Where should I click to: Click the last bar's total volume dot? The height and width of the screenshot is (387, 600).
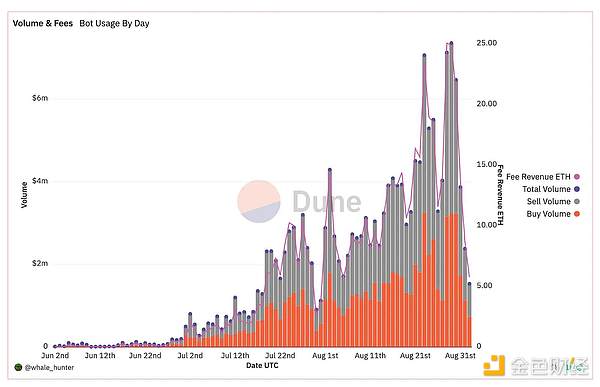pyautogui.click(x=469, y=284)
